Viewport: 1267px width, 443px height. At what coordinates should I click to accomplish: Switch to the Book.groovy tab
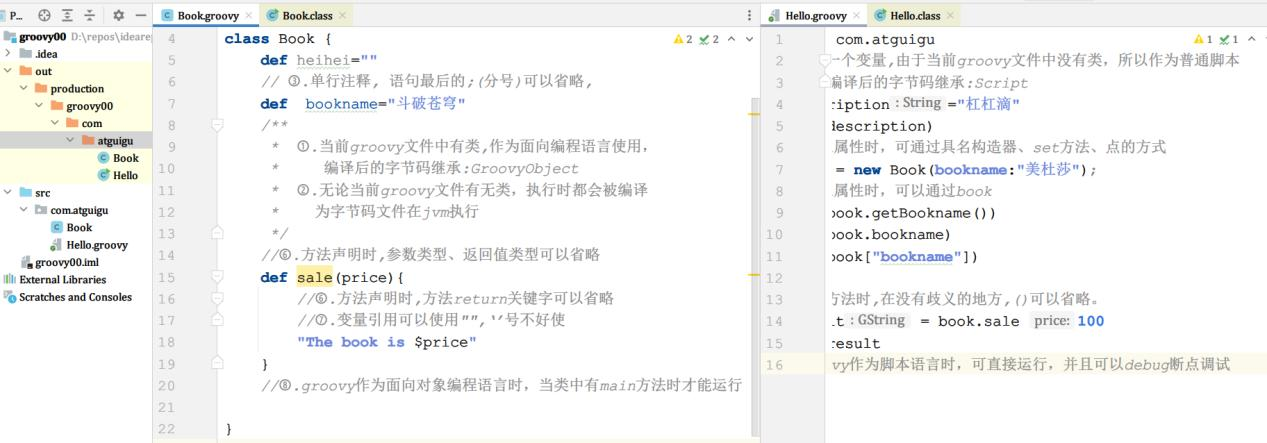(x=207, y=16)
